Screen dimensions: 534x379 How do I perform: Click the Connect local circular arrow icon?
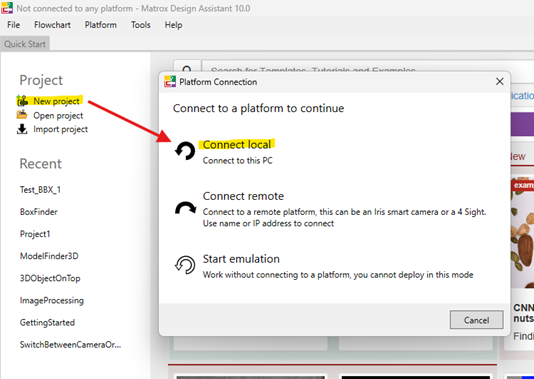(x=185, y=151)
